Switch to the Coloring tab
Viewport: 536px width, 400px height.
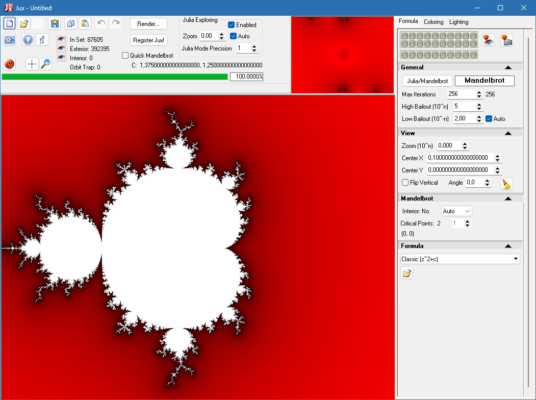pos(433,22)
